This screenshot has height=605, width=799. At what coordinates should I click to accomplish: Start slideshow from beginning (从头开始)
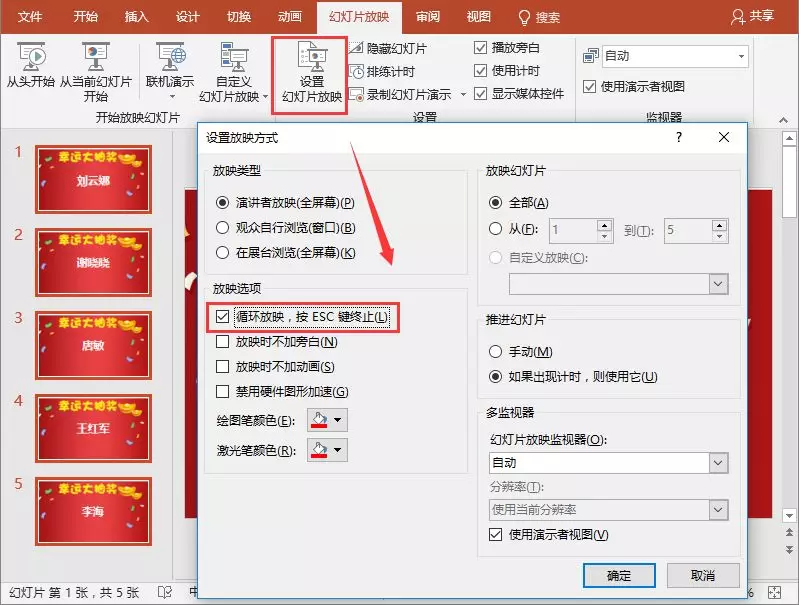pyautogui.click(x=31, y=65)
